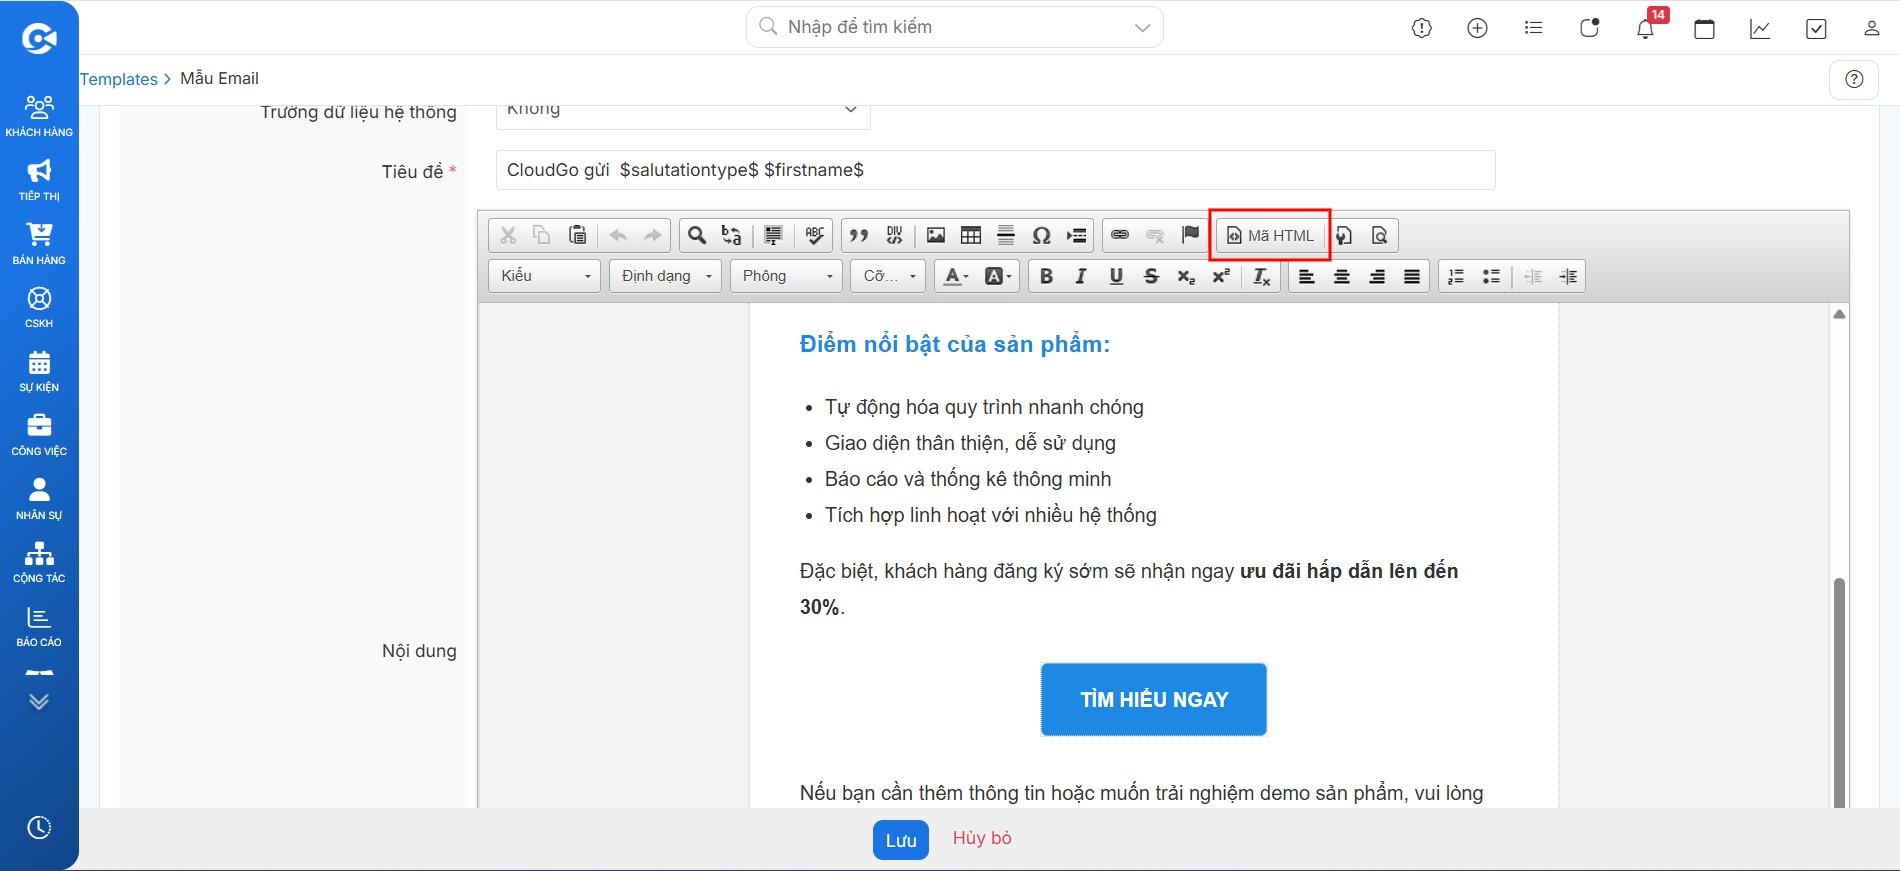This screenshot has width=1900, height=871.
Task: Open the Định dạng format dropdown
Action: point(665,276)
